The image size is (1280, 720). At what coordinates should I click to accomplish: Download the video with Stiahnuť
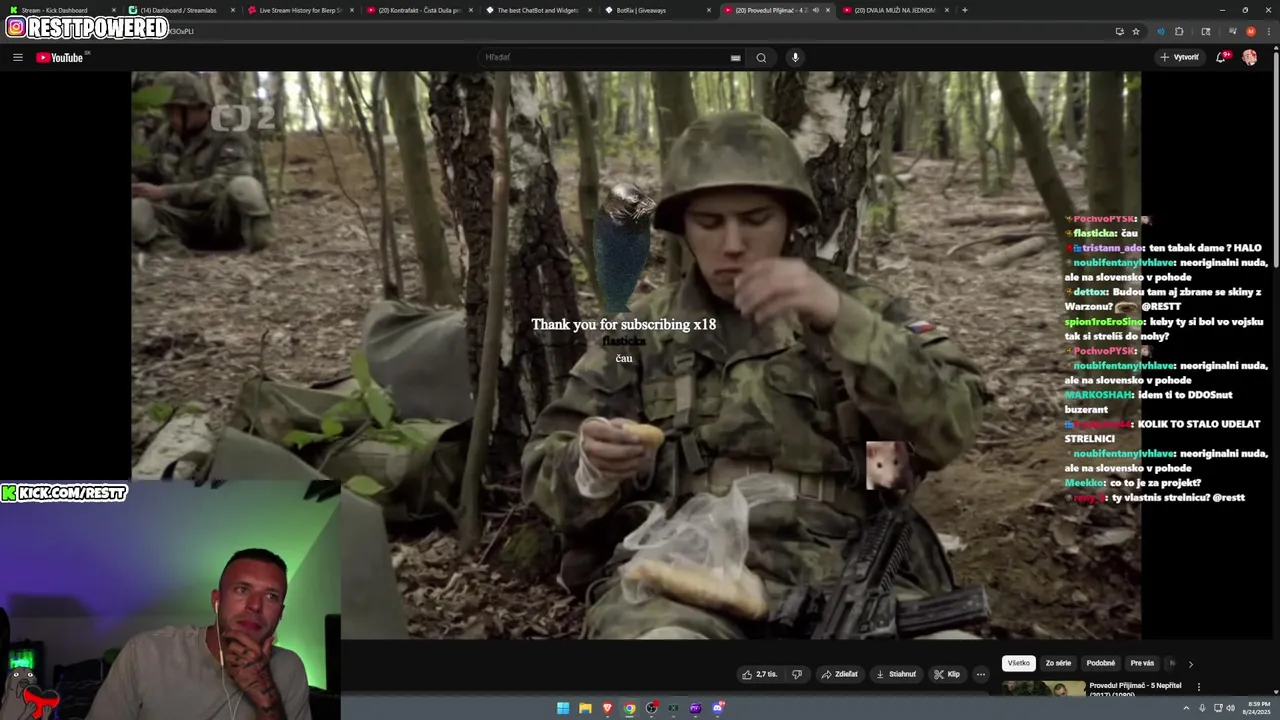pyautogui.click(x=896, y=674)
